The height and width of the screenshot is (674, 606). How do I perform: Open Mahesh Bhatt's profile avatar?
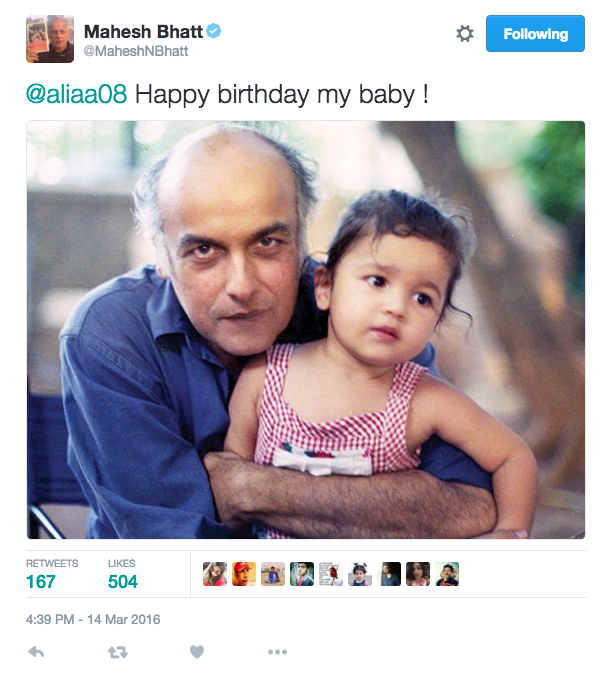coord(50,39)
